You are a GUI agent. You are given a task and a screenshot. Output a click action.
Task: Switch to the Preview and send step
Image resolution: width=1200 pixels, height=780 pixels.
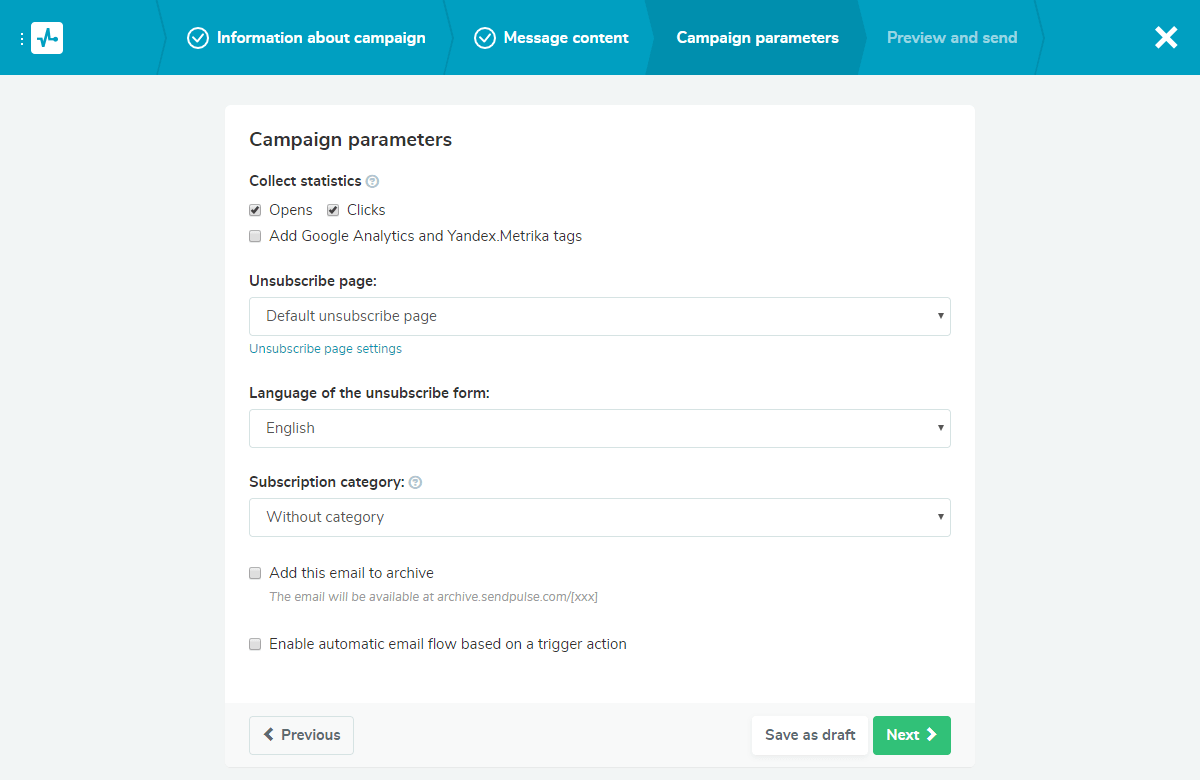(951, 38)
